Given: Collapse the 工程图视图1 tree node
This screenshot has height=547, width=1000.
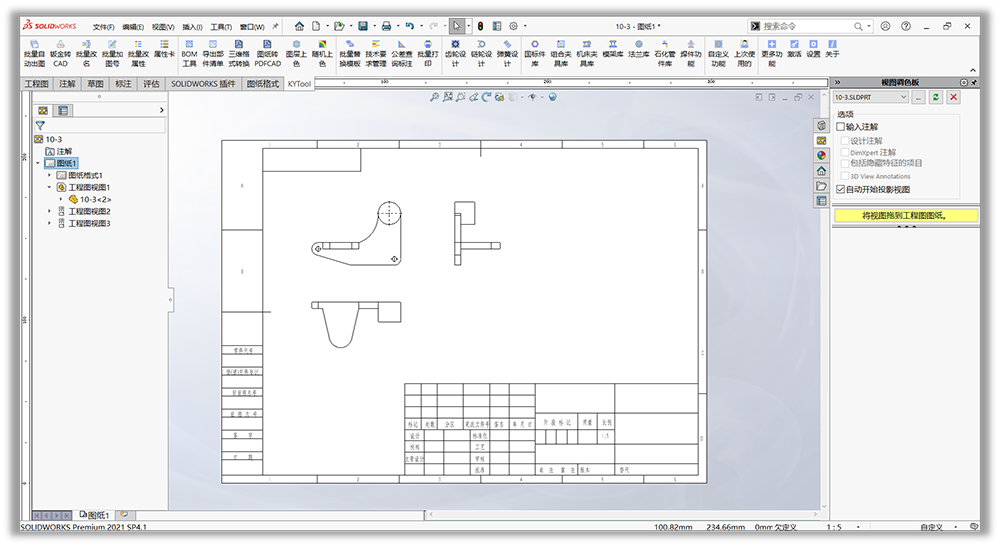Looking at the screenshot, I should pyautogui.click(x=49, y=187).
